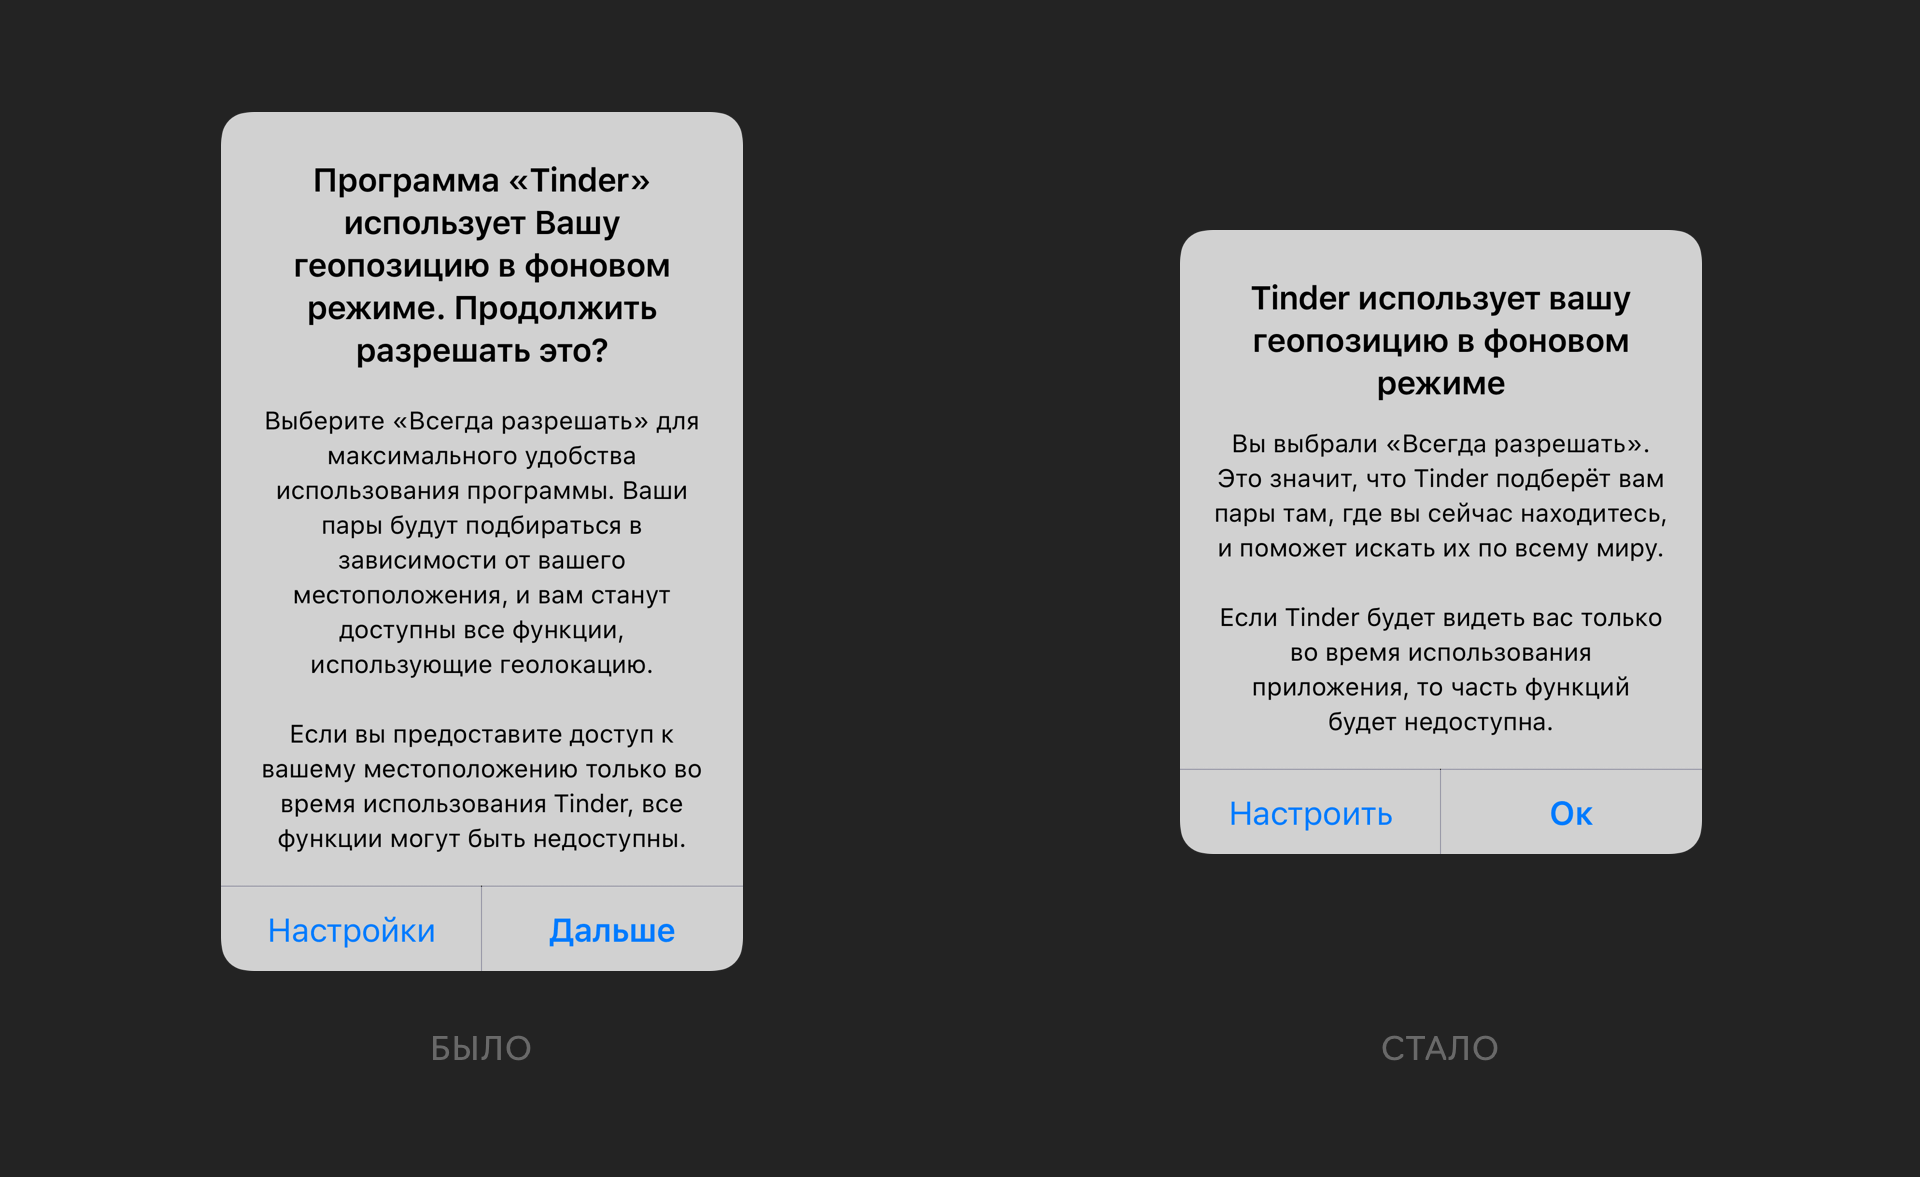This screenshot has width=1920, height=1177.
Task: Click the background behind the dialogs
Action: [x=960, y=69]
